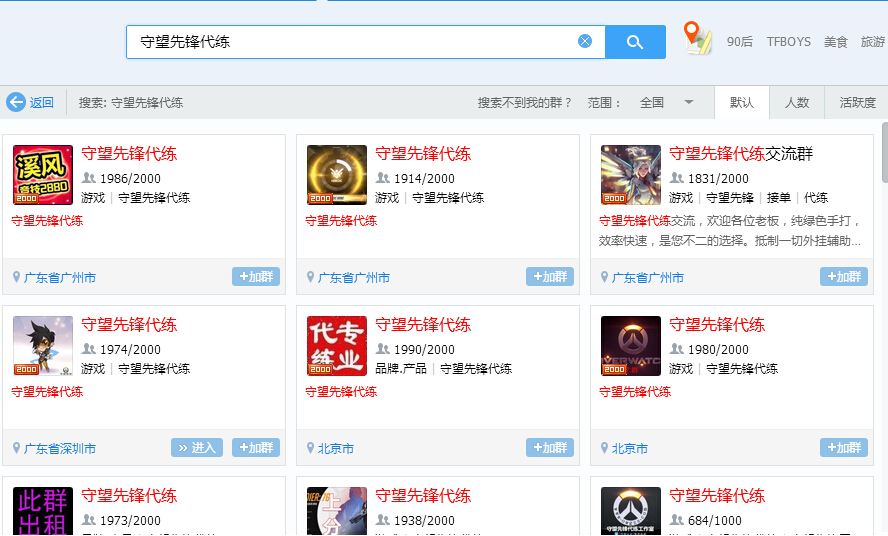This screenshot has width=888, height=536.
Task: Select the 美食 hot tag
Action: click(x=835, y=42)
